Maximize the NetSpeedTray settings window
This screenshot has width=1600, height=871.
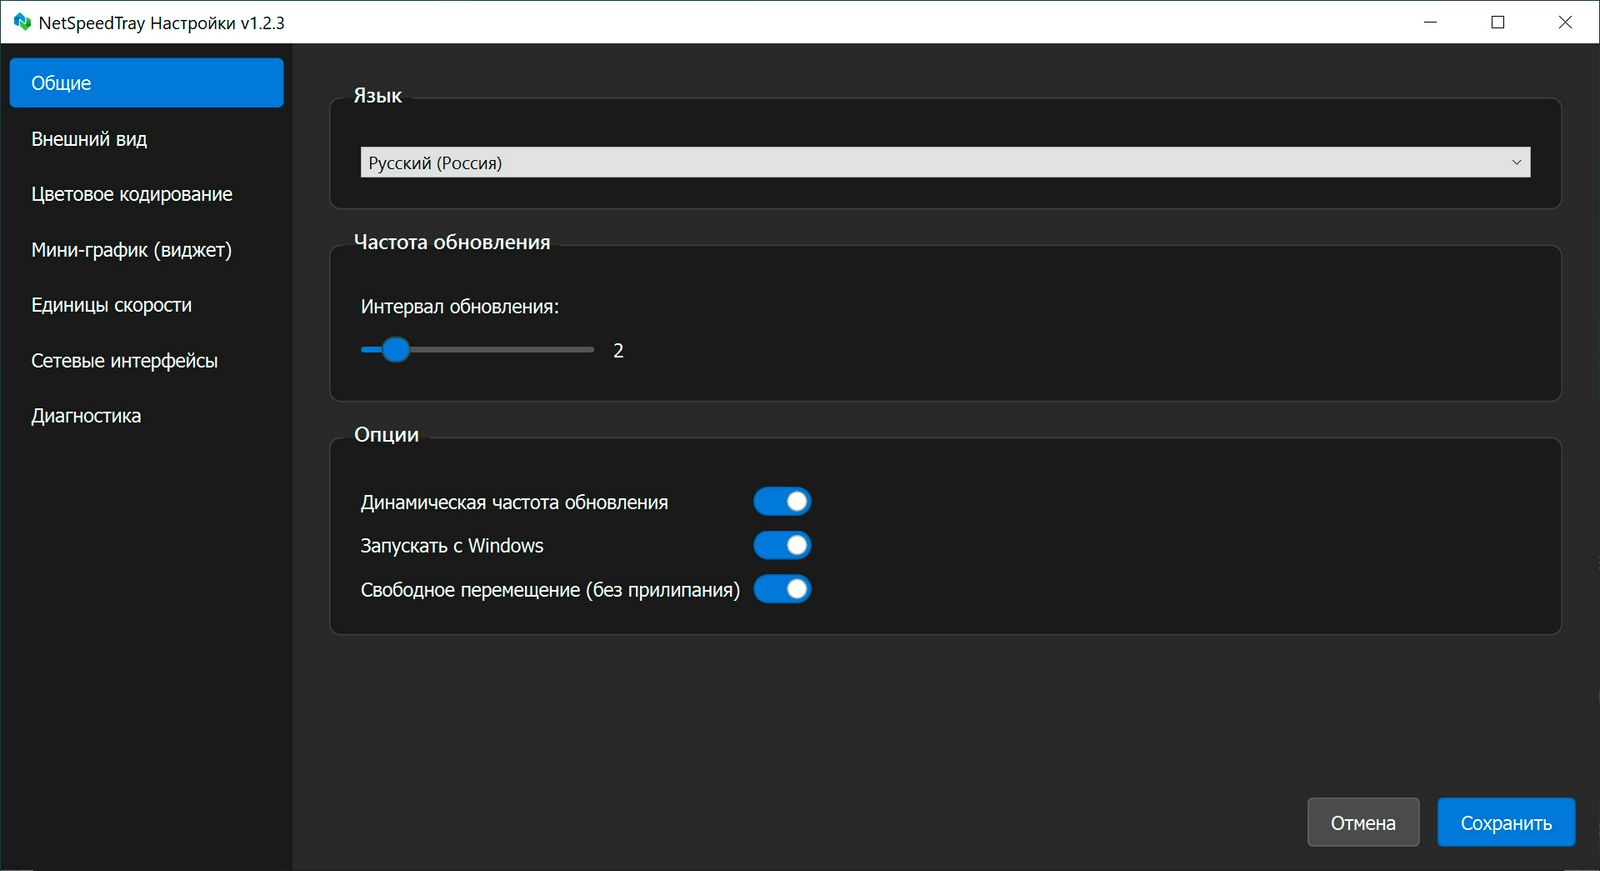tap(1497, 22)
